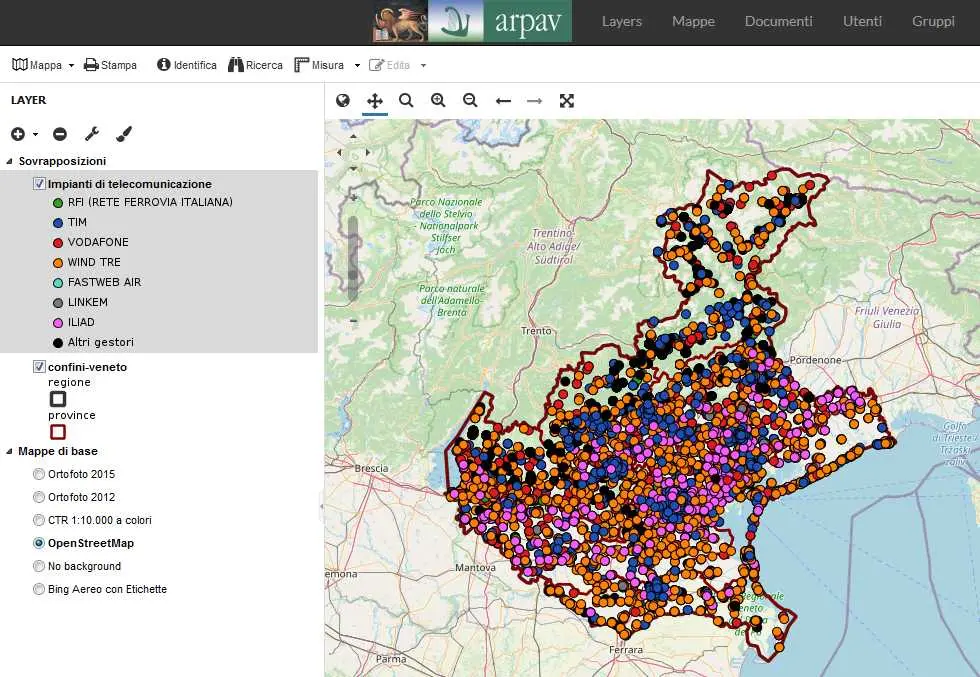
Task: Toggle confini-veneto layer checkbox
Action: coord(40,367)
